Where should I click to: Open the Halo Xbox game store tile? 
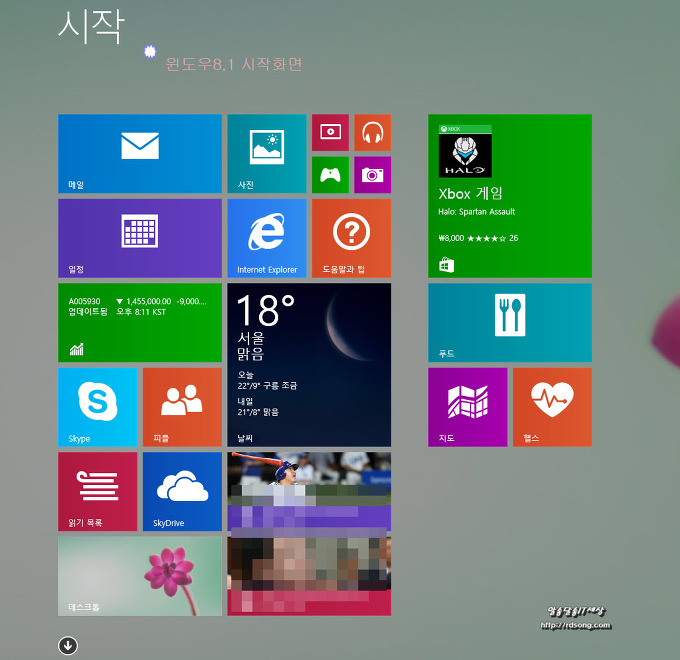(x=510, y=196)
